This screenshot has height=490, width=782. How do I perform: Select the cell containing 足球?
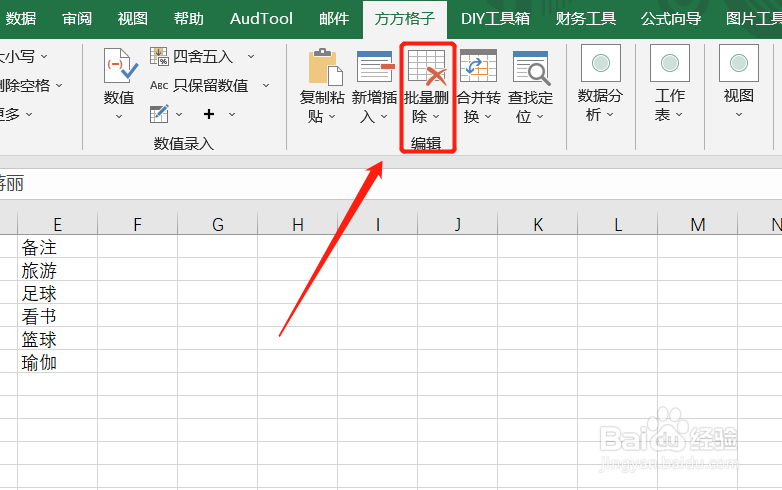(x=57, y=293)
